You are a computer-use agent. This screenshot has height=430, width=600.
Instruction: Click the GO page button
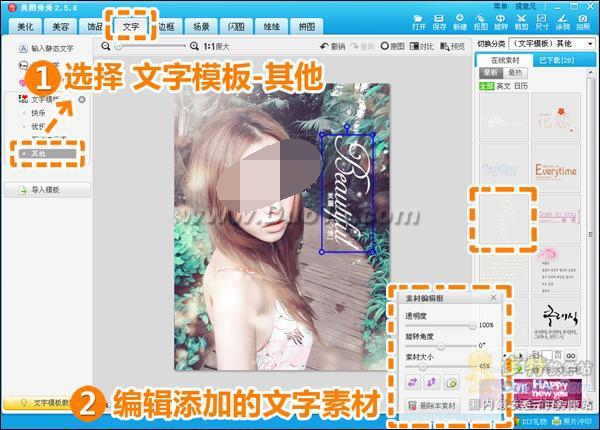point(571,356)
